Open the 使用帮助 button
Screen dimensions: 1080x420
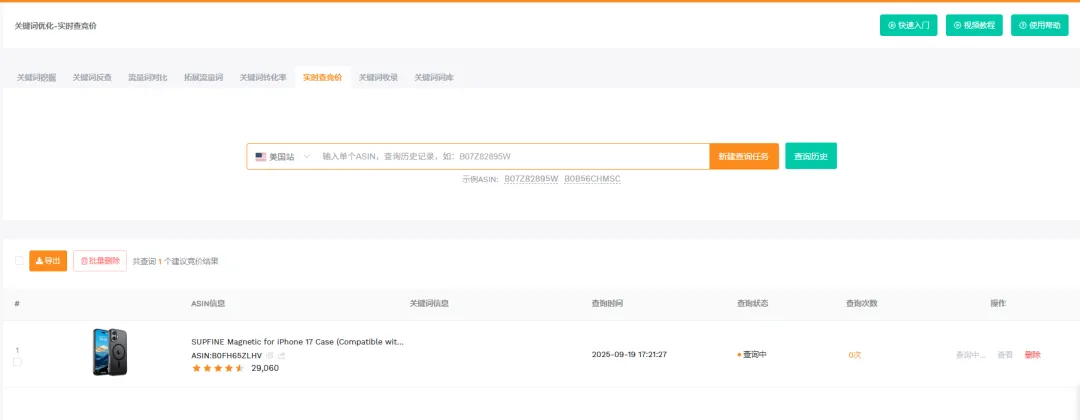click(x=1039, y=25)
